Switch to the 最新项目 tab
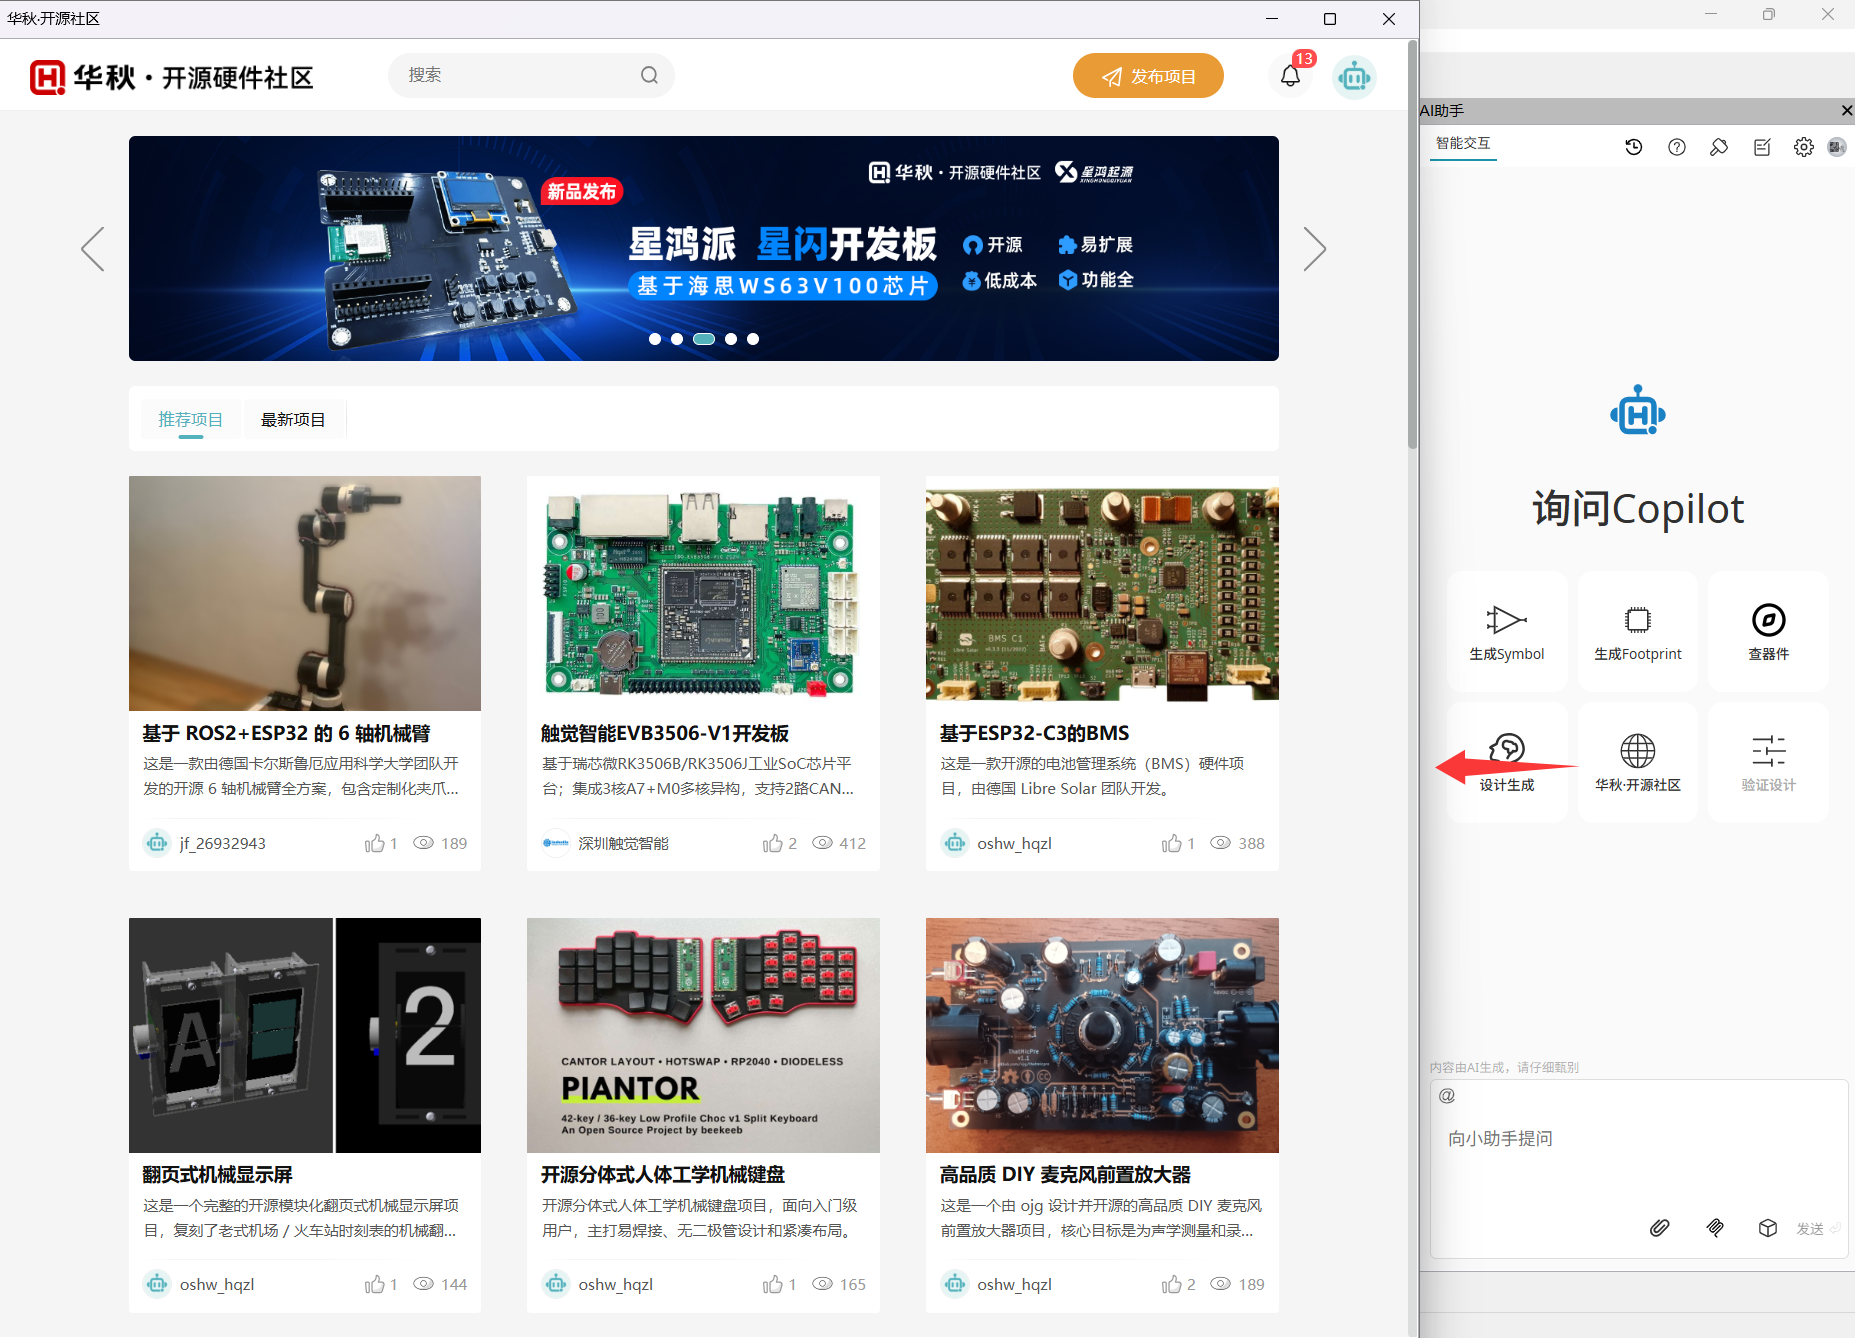This screenshot has height=1338, width=1855. point(293,419)
